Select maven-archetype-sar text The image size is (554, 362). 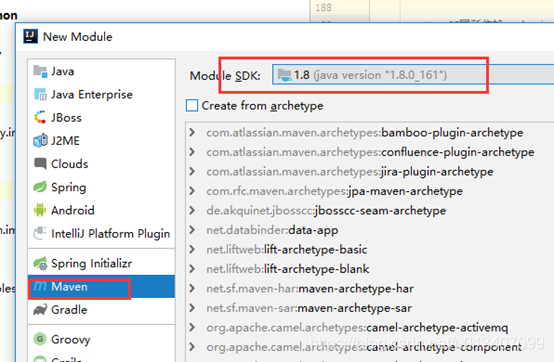click(x=355, y=308)
